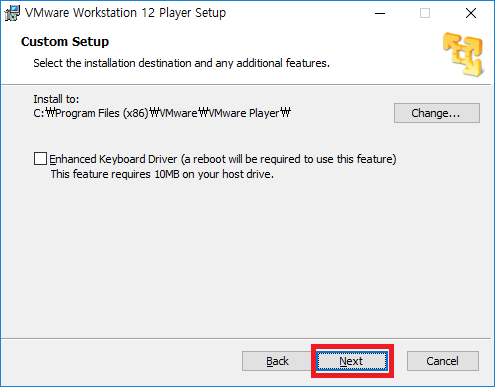Click the Program Files install path text

[x=162, y=113]
